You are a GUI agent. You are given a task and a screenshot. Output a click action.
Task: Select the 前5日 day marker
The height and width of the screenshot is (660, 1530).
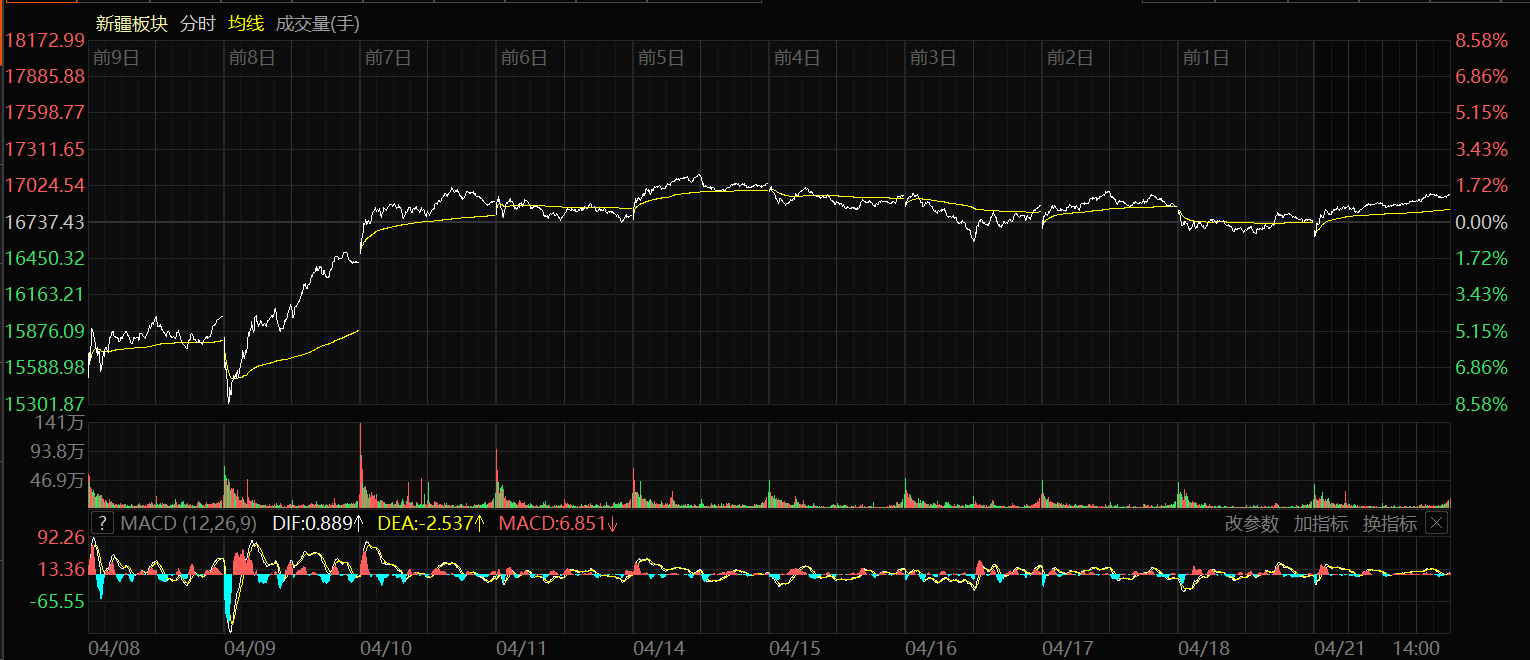coord(661,58)
